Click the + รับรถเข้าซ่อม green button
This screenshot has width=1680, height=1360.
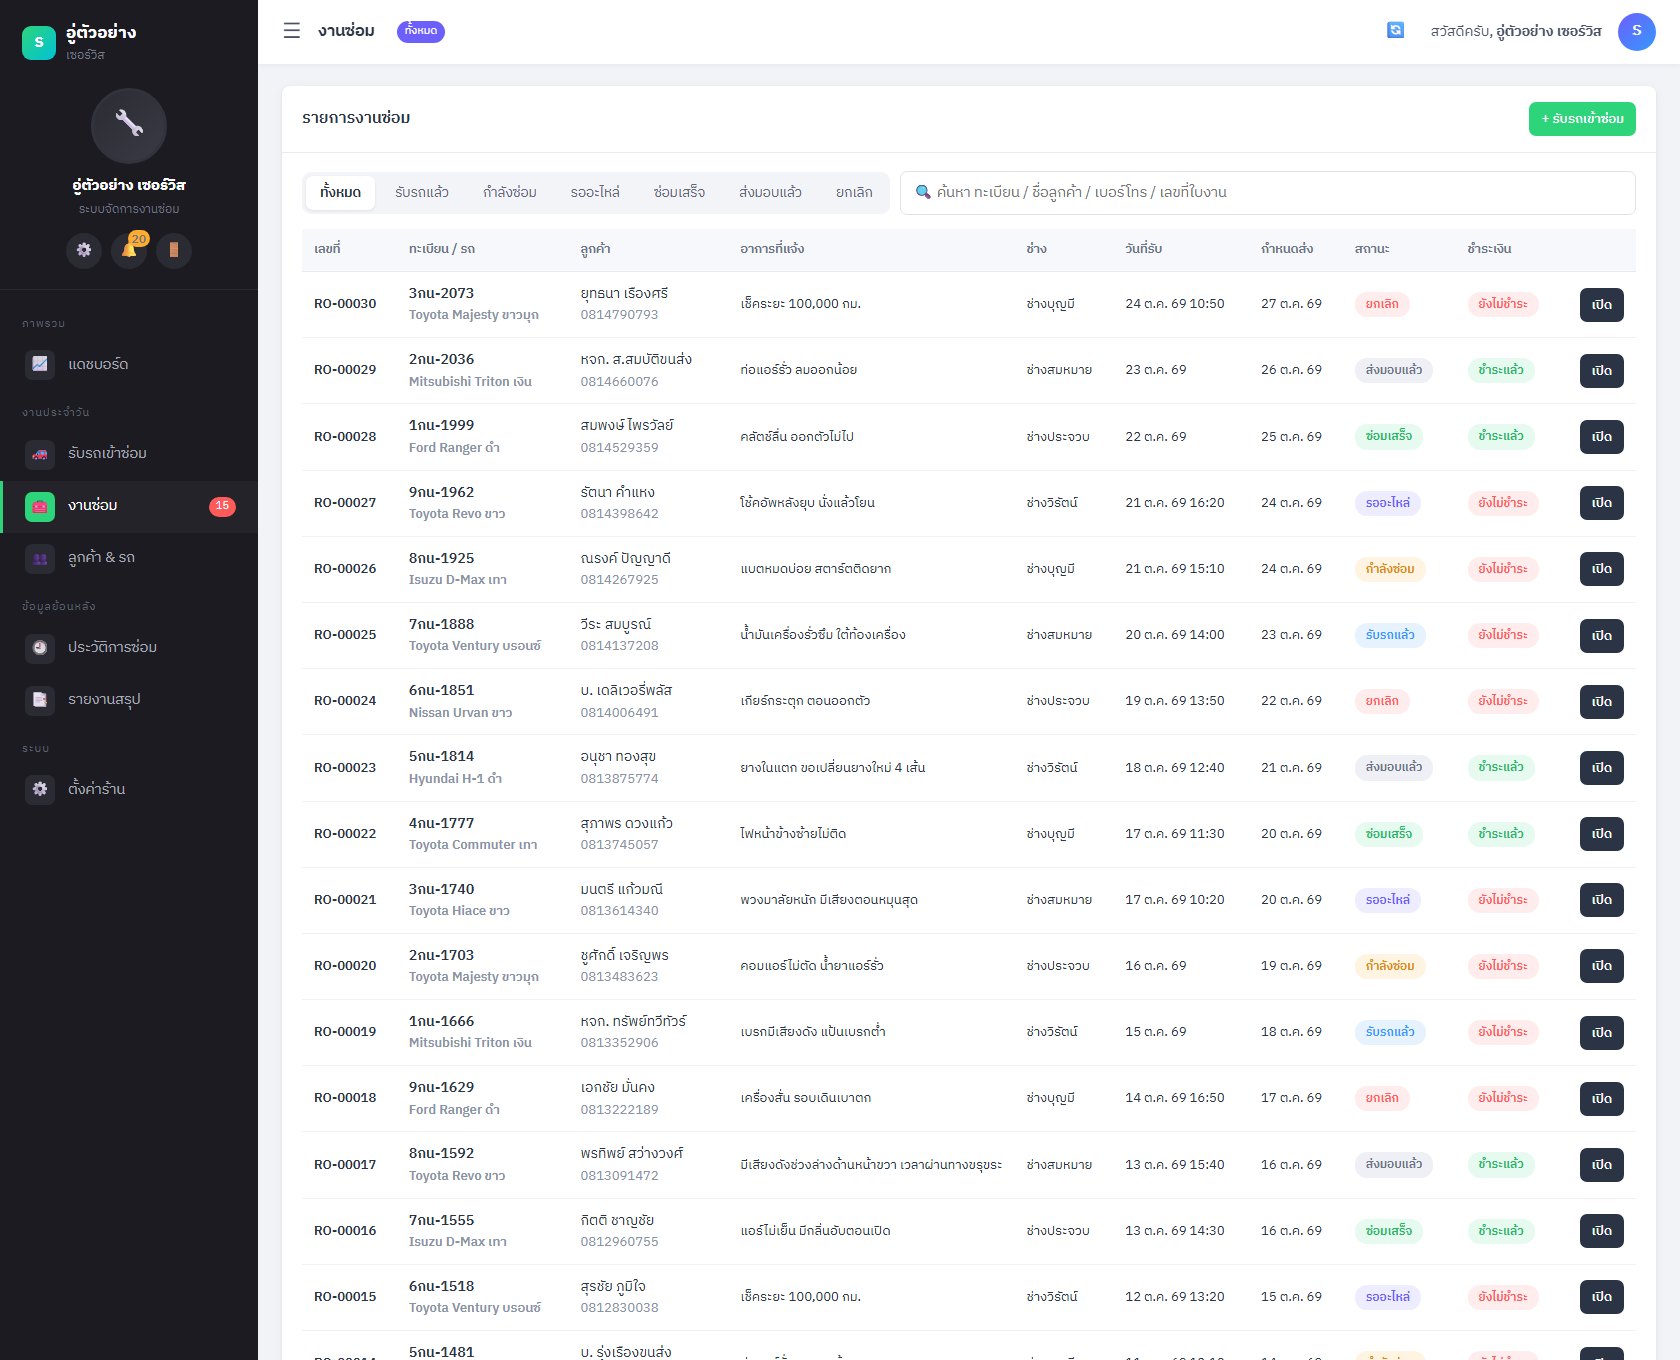coord(1582,119)
